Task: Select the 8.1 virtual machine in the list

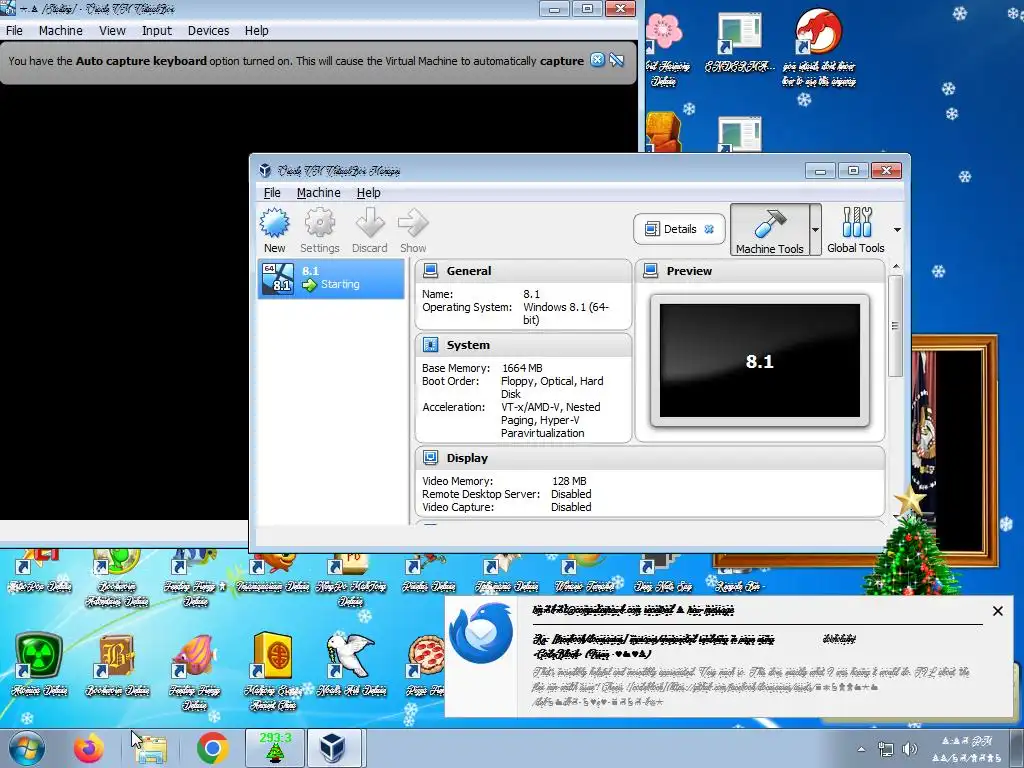Action: [x=331, y=279]
